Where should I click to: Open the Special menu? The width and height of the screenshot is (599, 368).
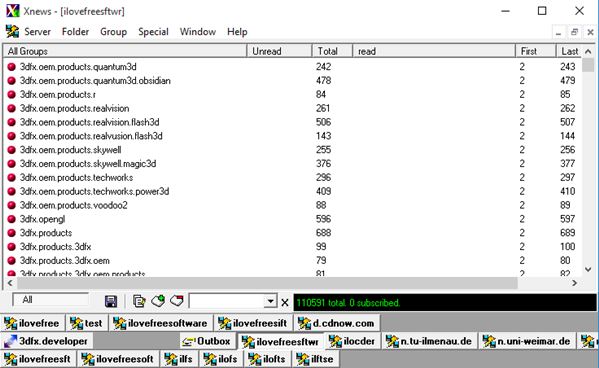[x=153, y=32]
